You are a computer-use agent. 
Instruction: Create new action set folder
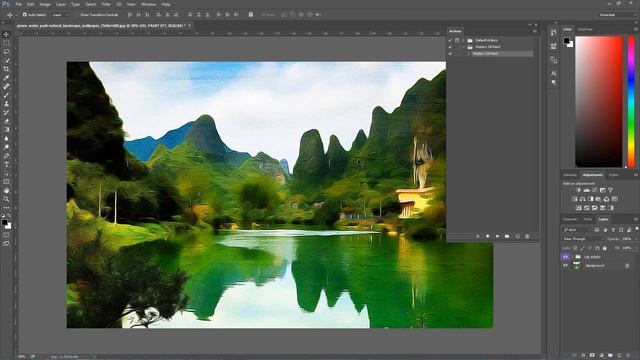(x=507, y=236)
